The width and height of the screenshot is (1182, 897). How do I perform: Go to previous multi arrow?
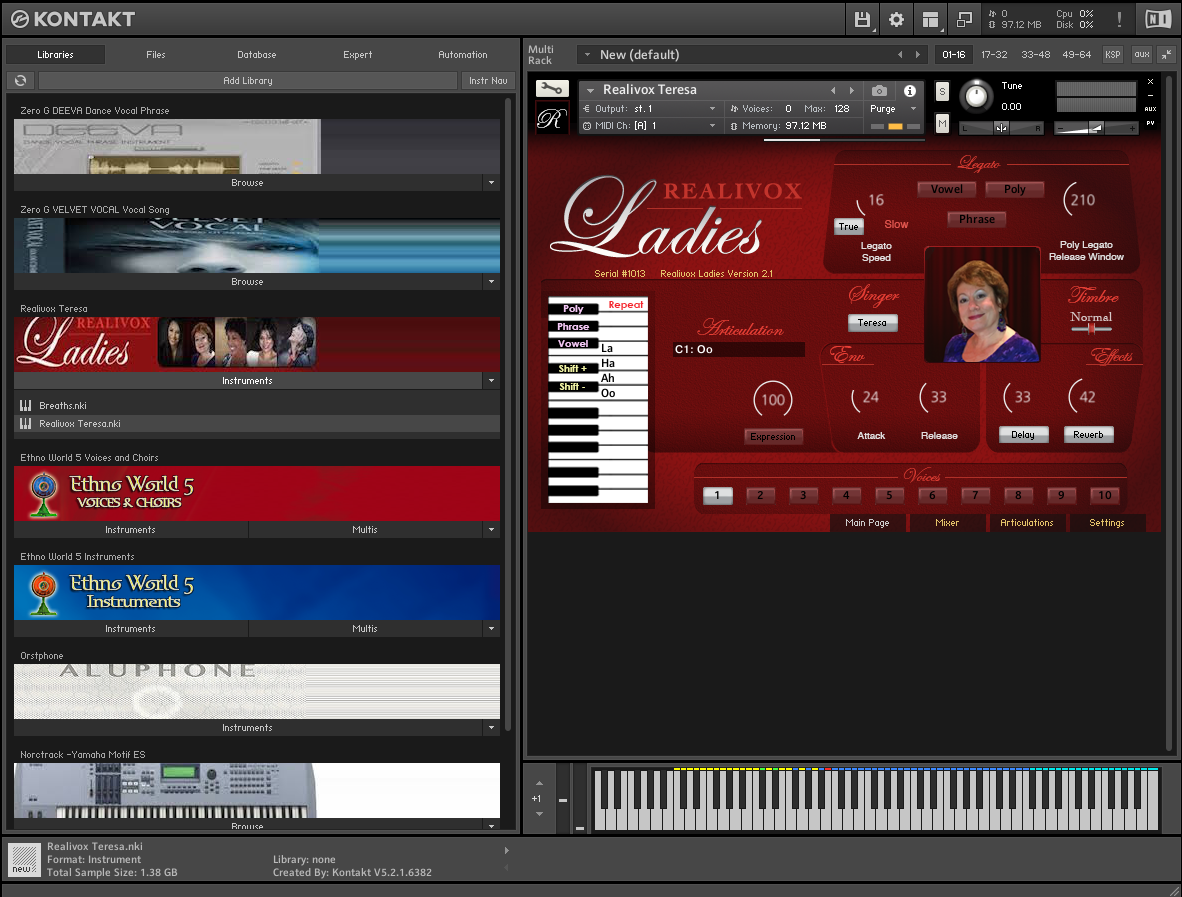899,55
